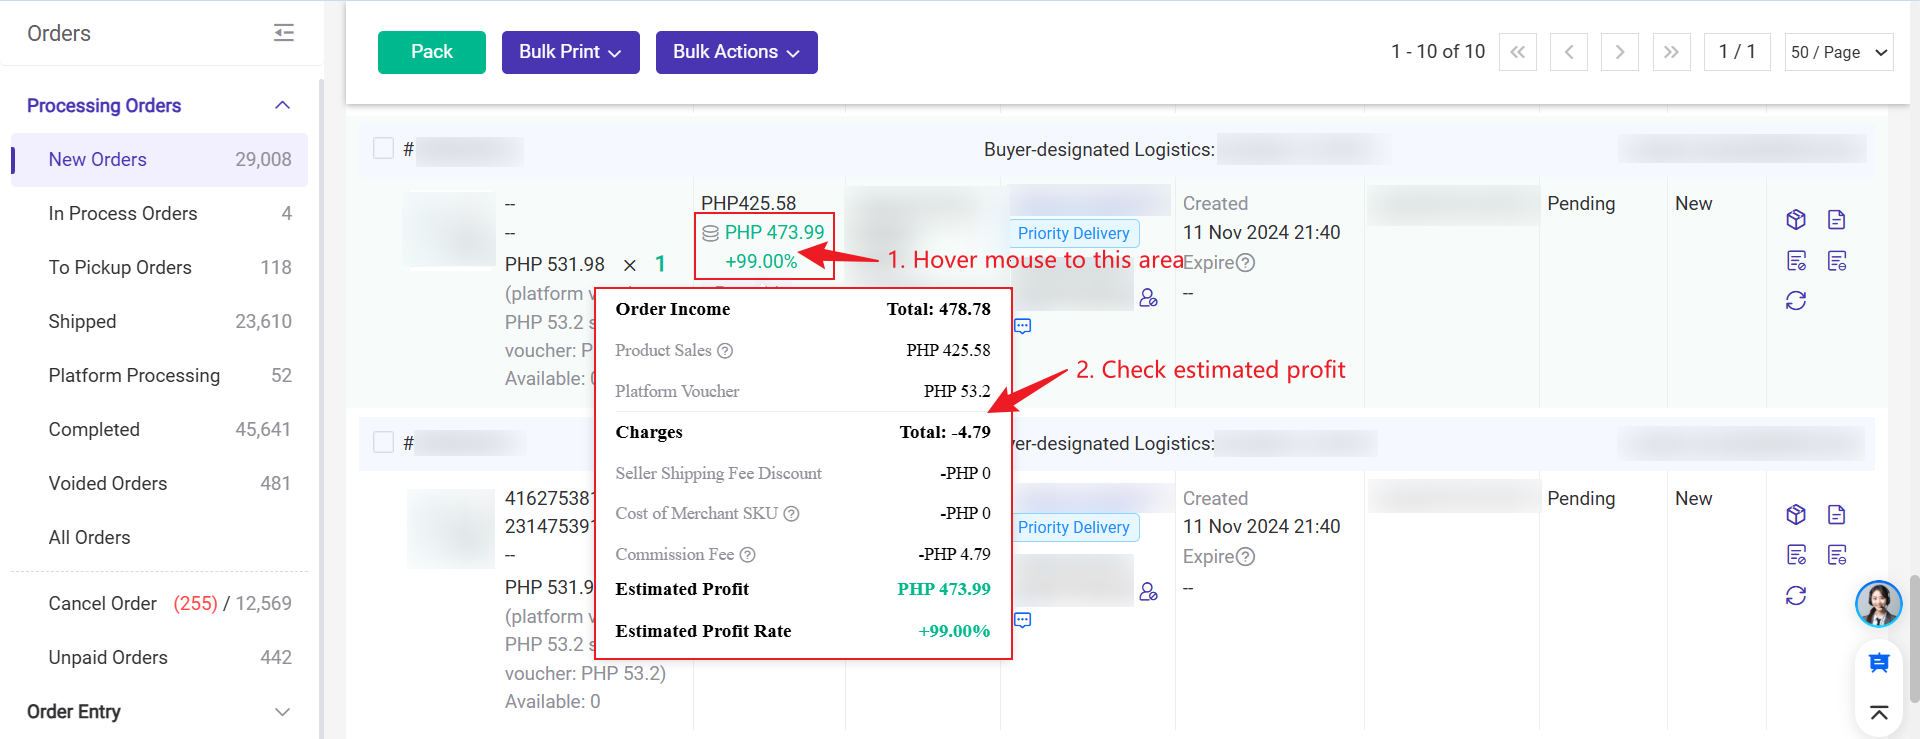
Task: Click the page number input field
Action: tap(1737, 52)
